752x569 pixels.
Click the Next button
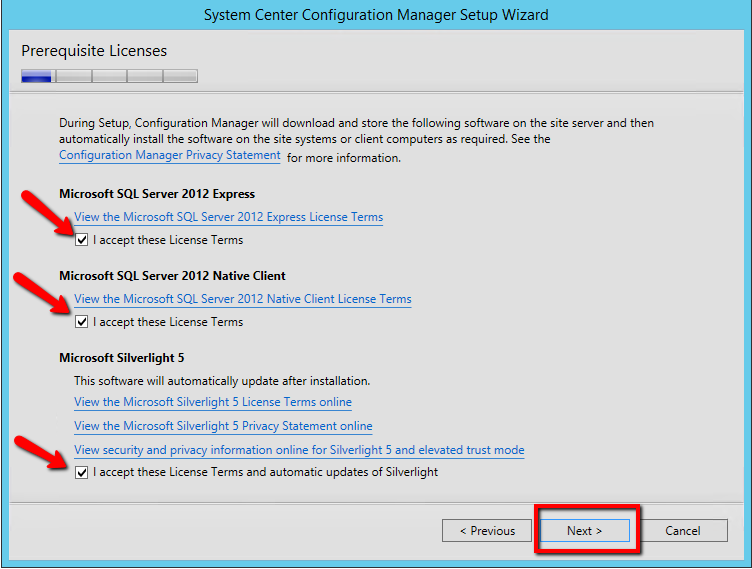coord(585,531)
